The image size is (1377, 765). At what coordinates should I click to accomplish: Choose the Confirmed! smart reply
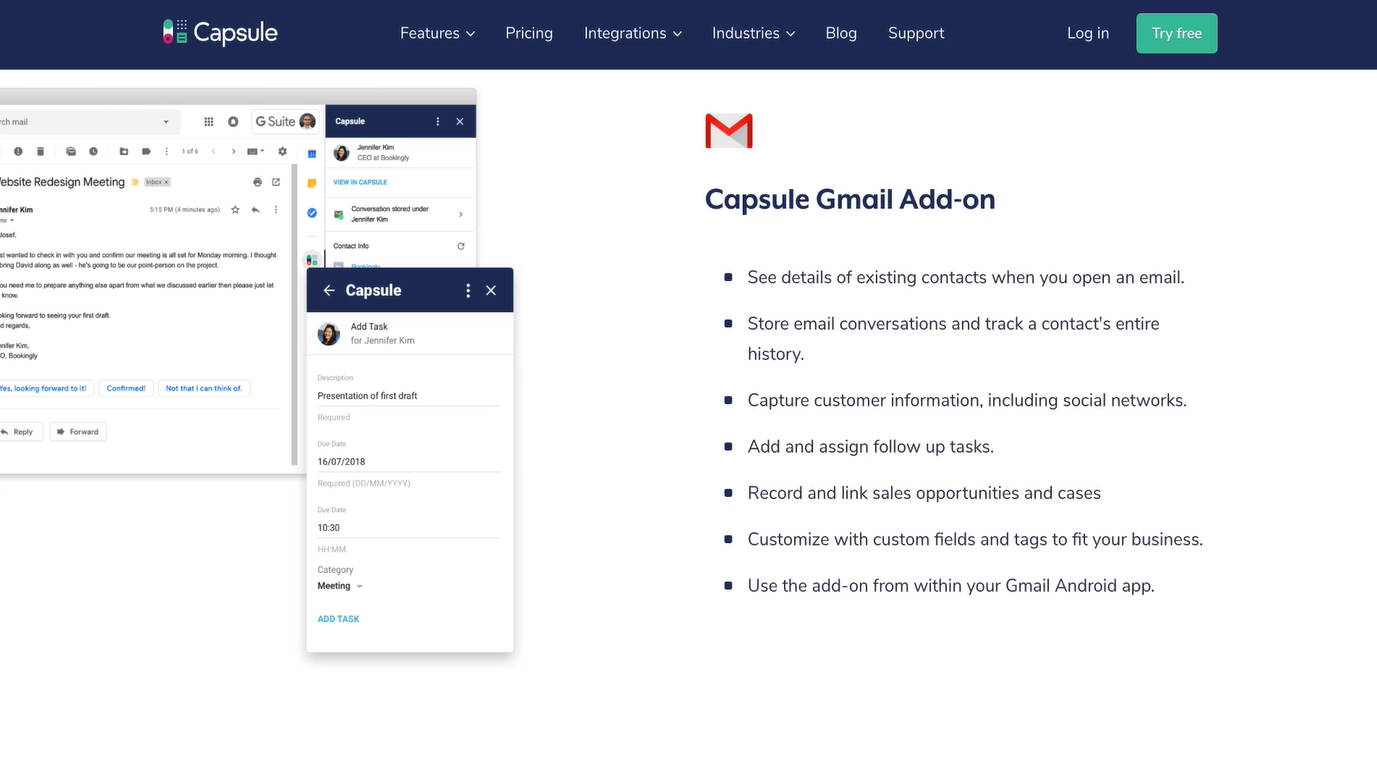click(x=126, y=388)
